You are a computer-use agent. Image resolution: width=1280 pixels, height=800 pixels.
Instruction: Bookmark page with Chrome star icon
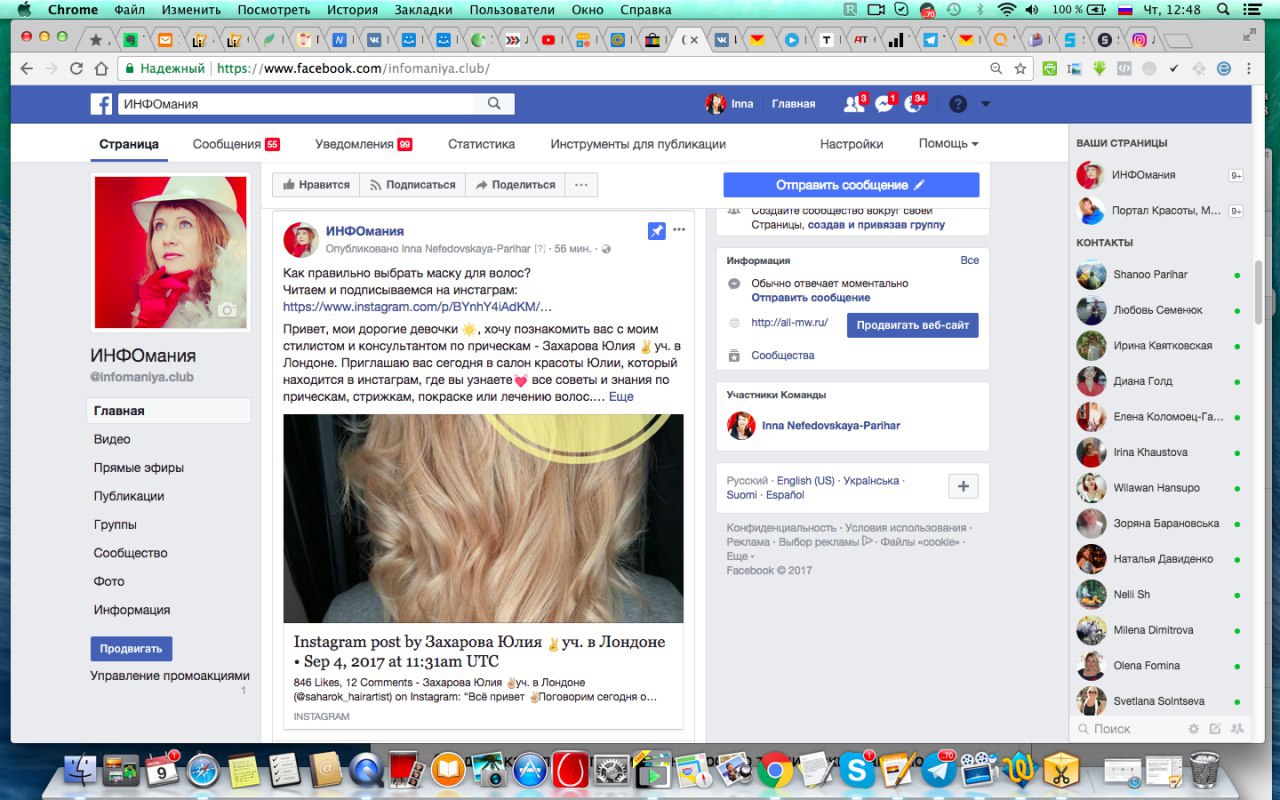tap(1020, 69)
